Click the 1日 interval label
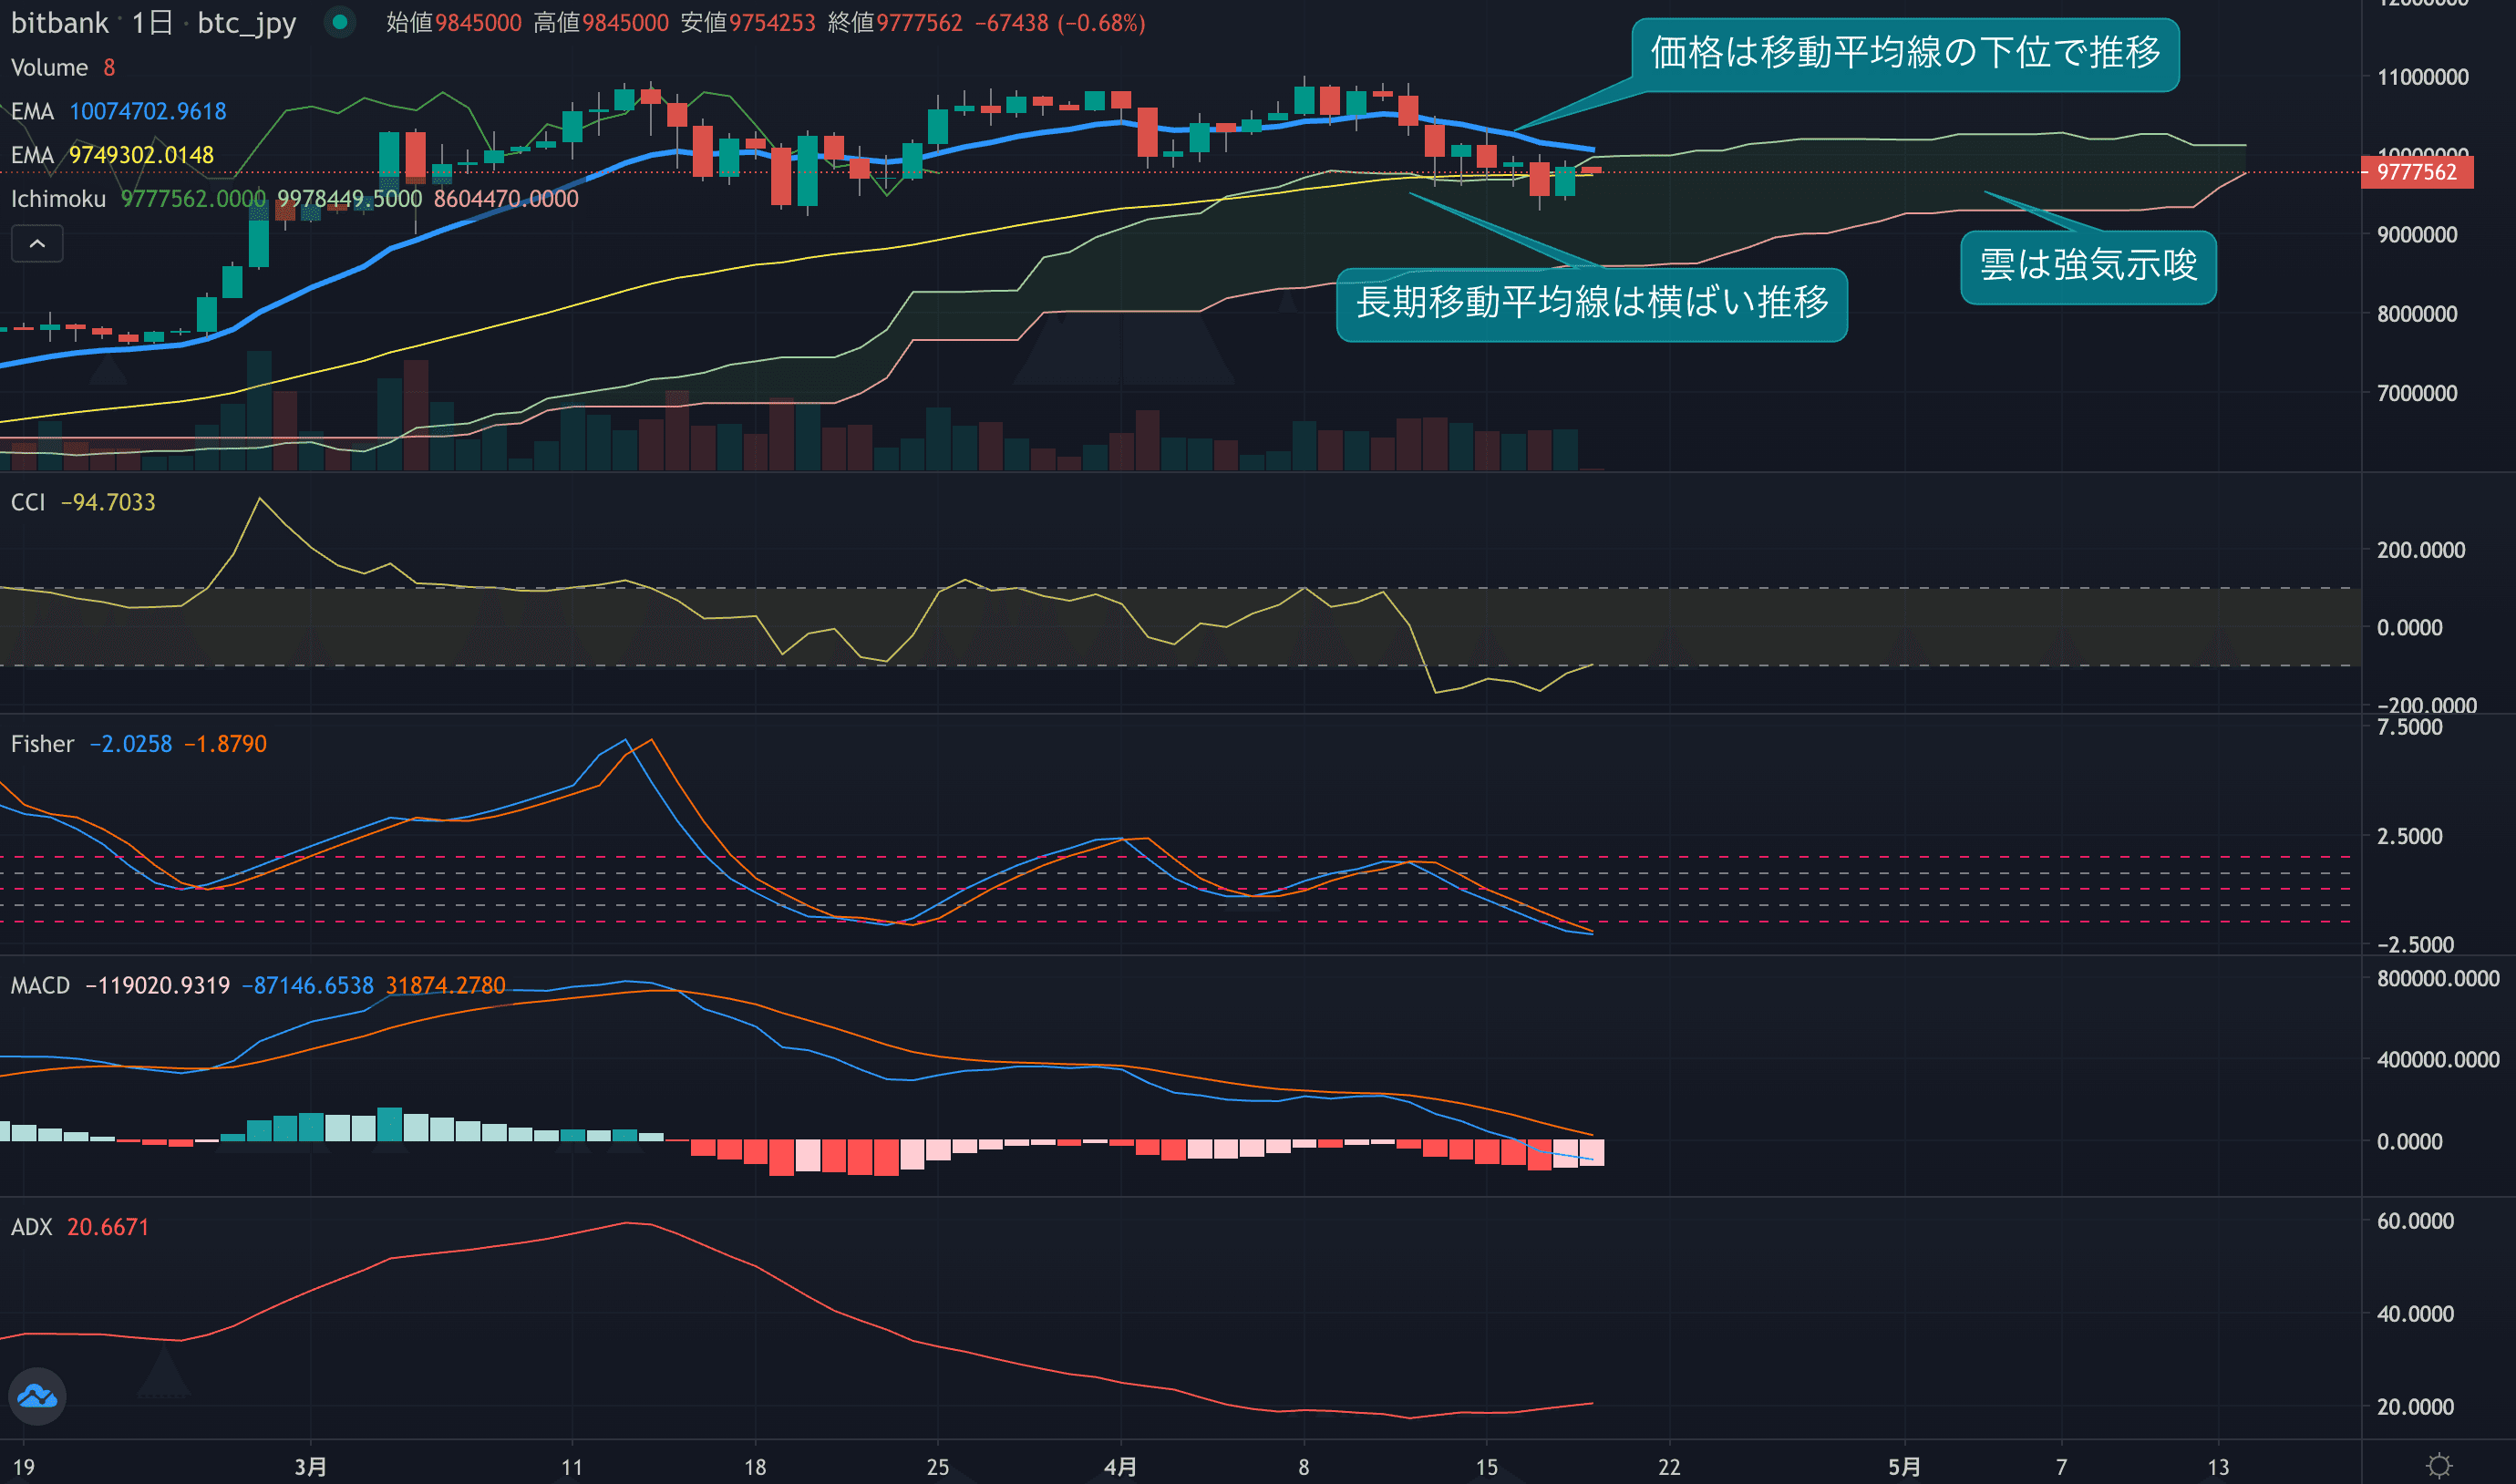2516x1484 pixels. click(x=152, y=22)
